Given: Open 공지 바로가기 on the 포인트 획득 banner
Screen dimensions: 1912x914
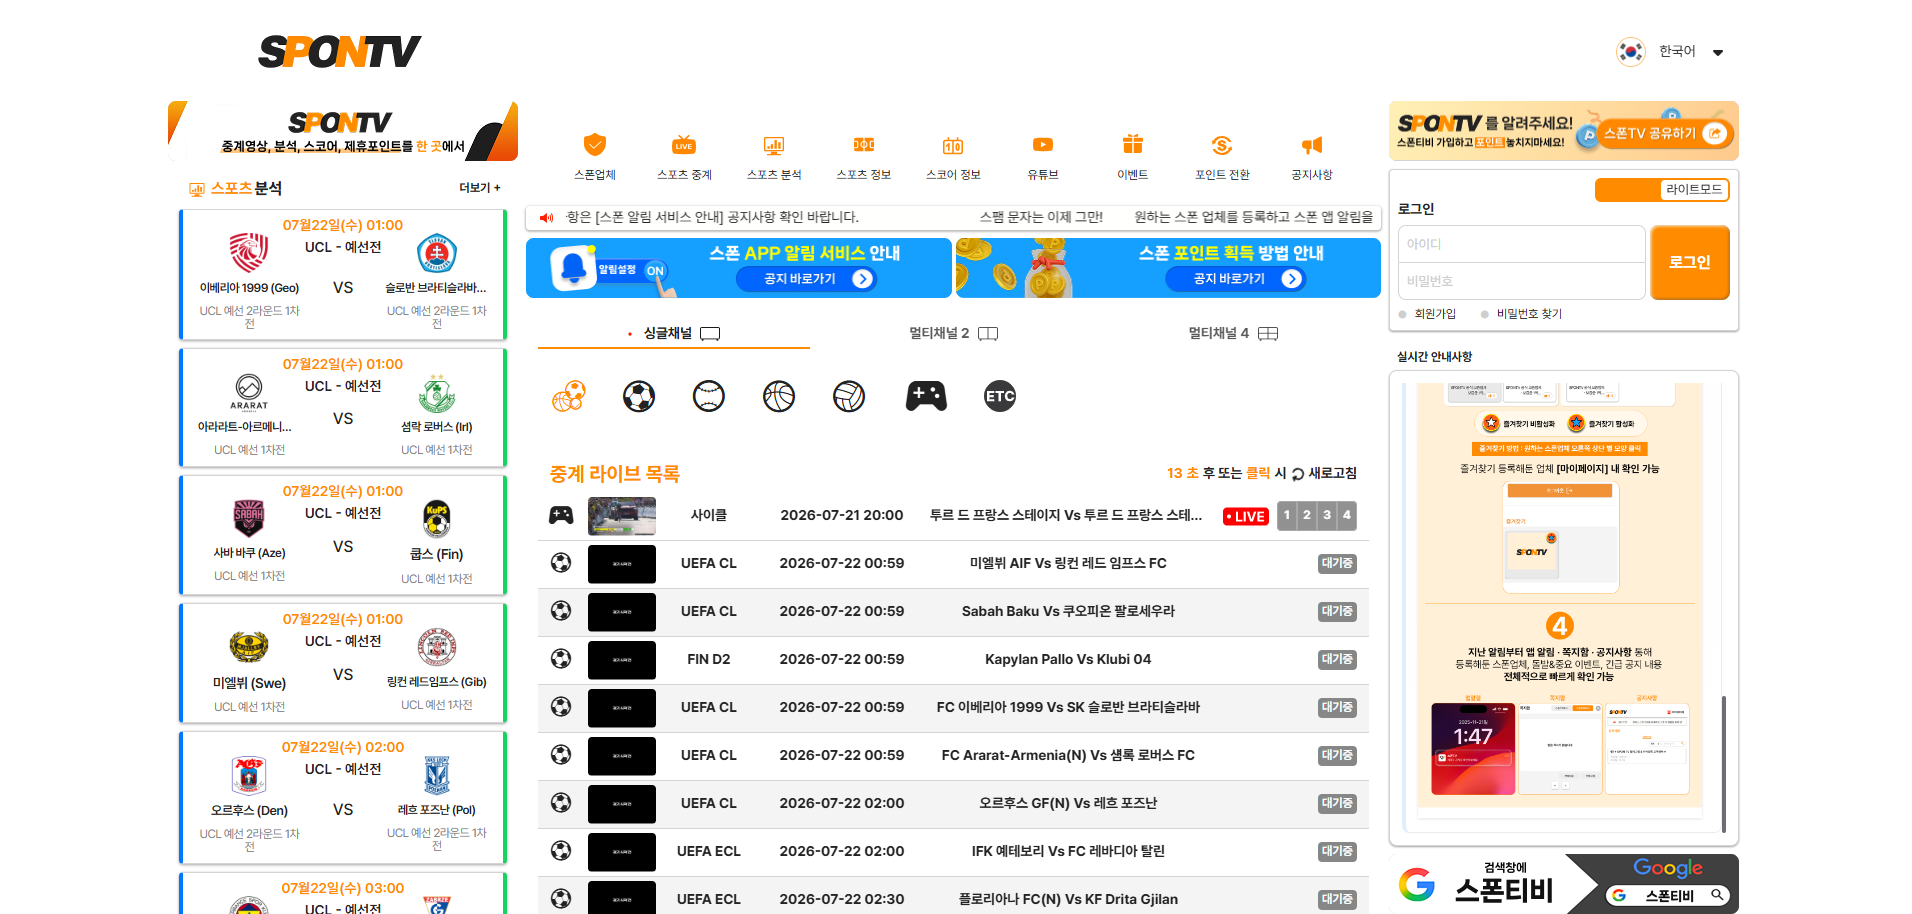Looking at the screenshot, I should pos(1235,279).
